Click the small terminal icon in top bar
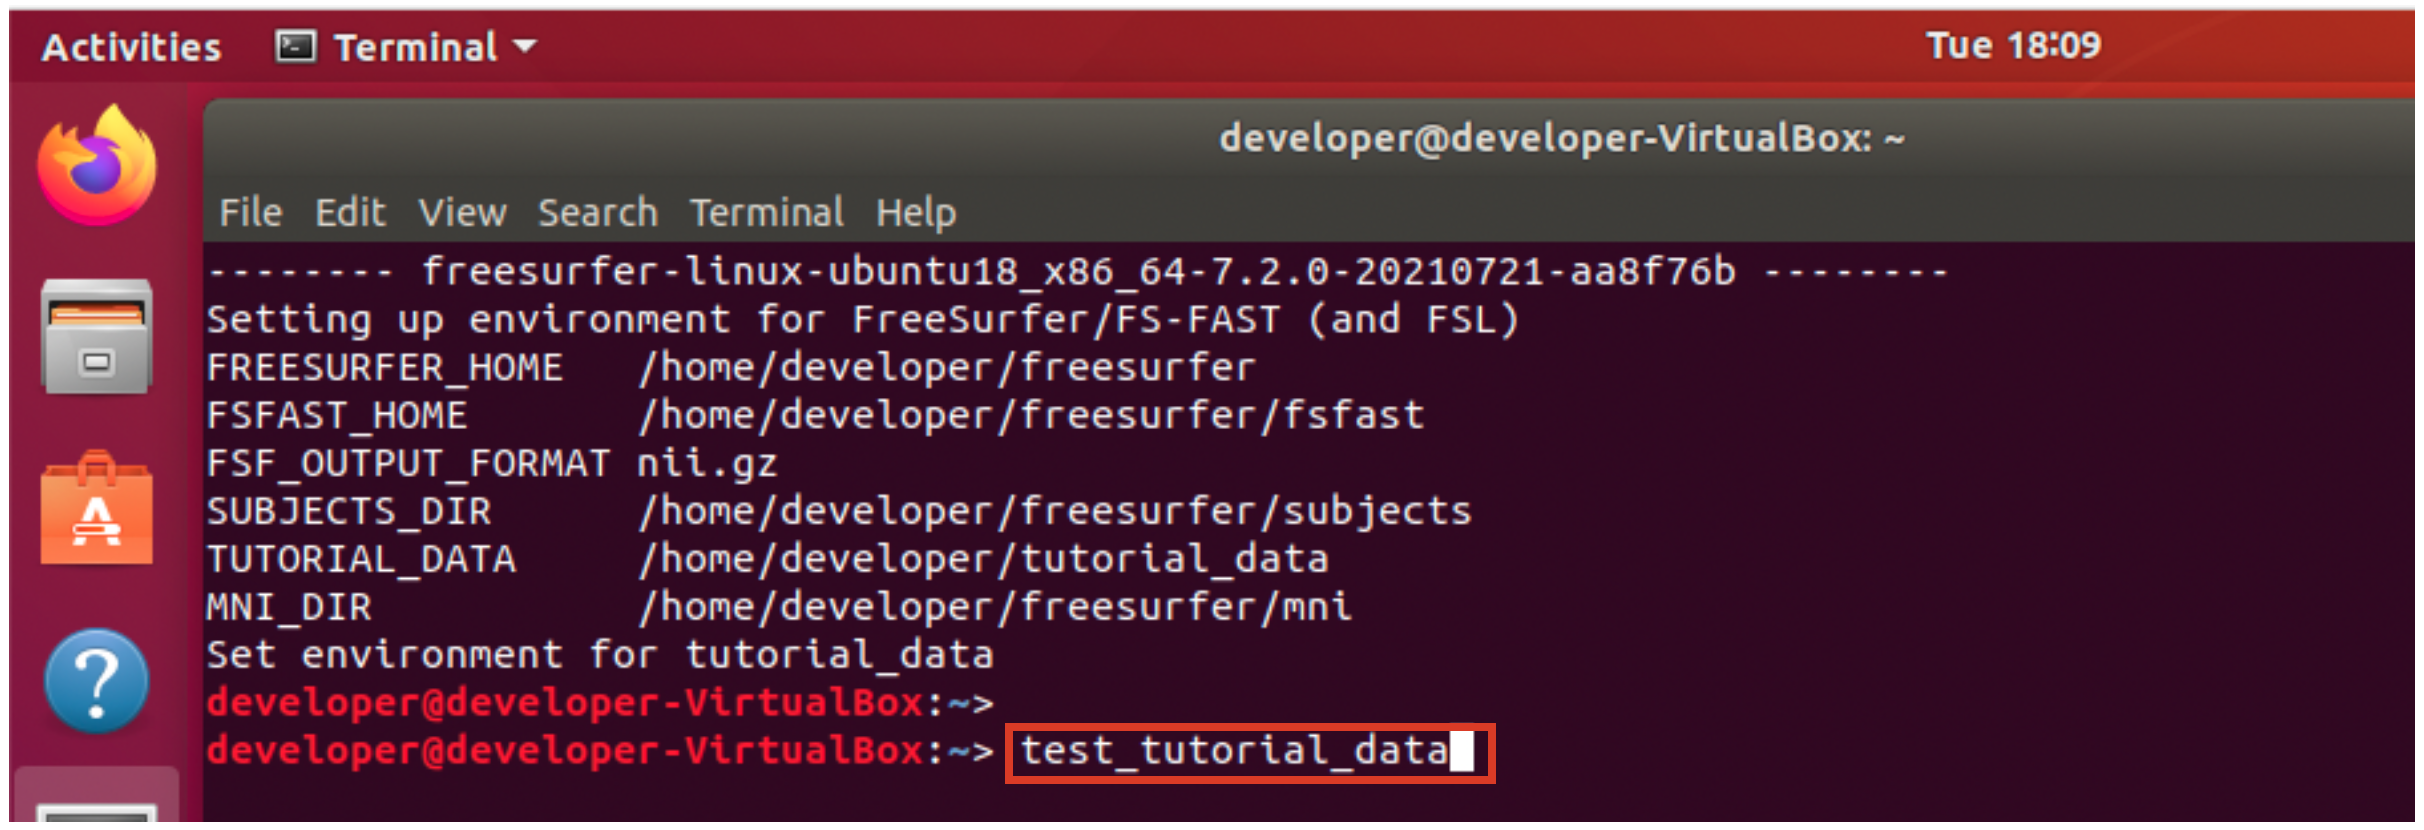The image size is (2424, 830). [x=295, y=47]
